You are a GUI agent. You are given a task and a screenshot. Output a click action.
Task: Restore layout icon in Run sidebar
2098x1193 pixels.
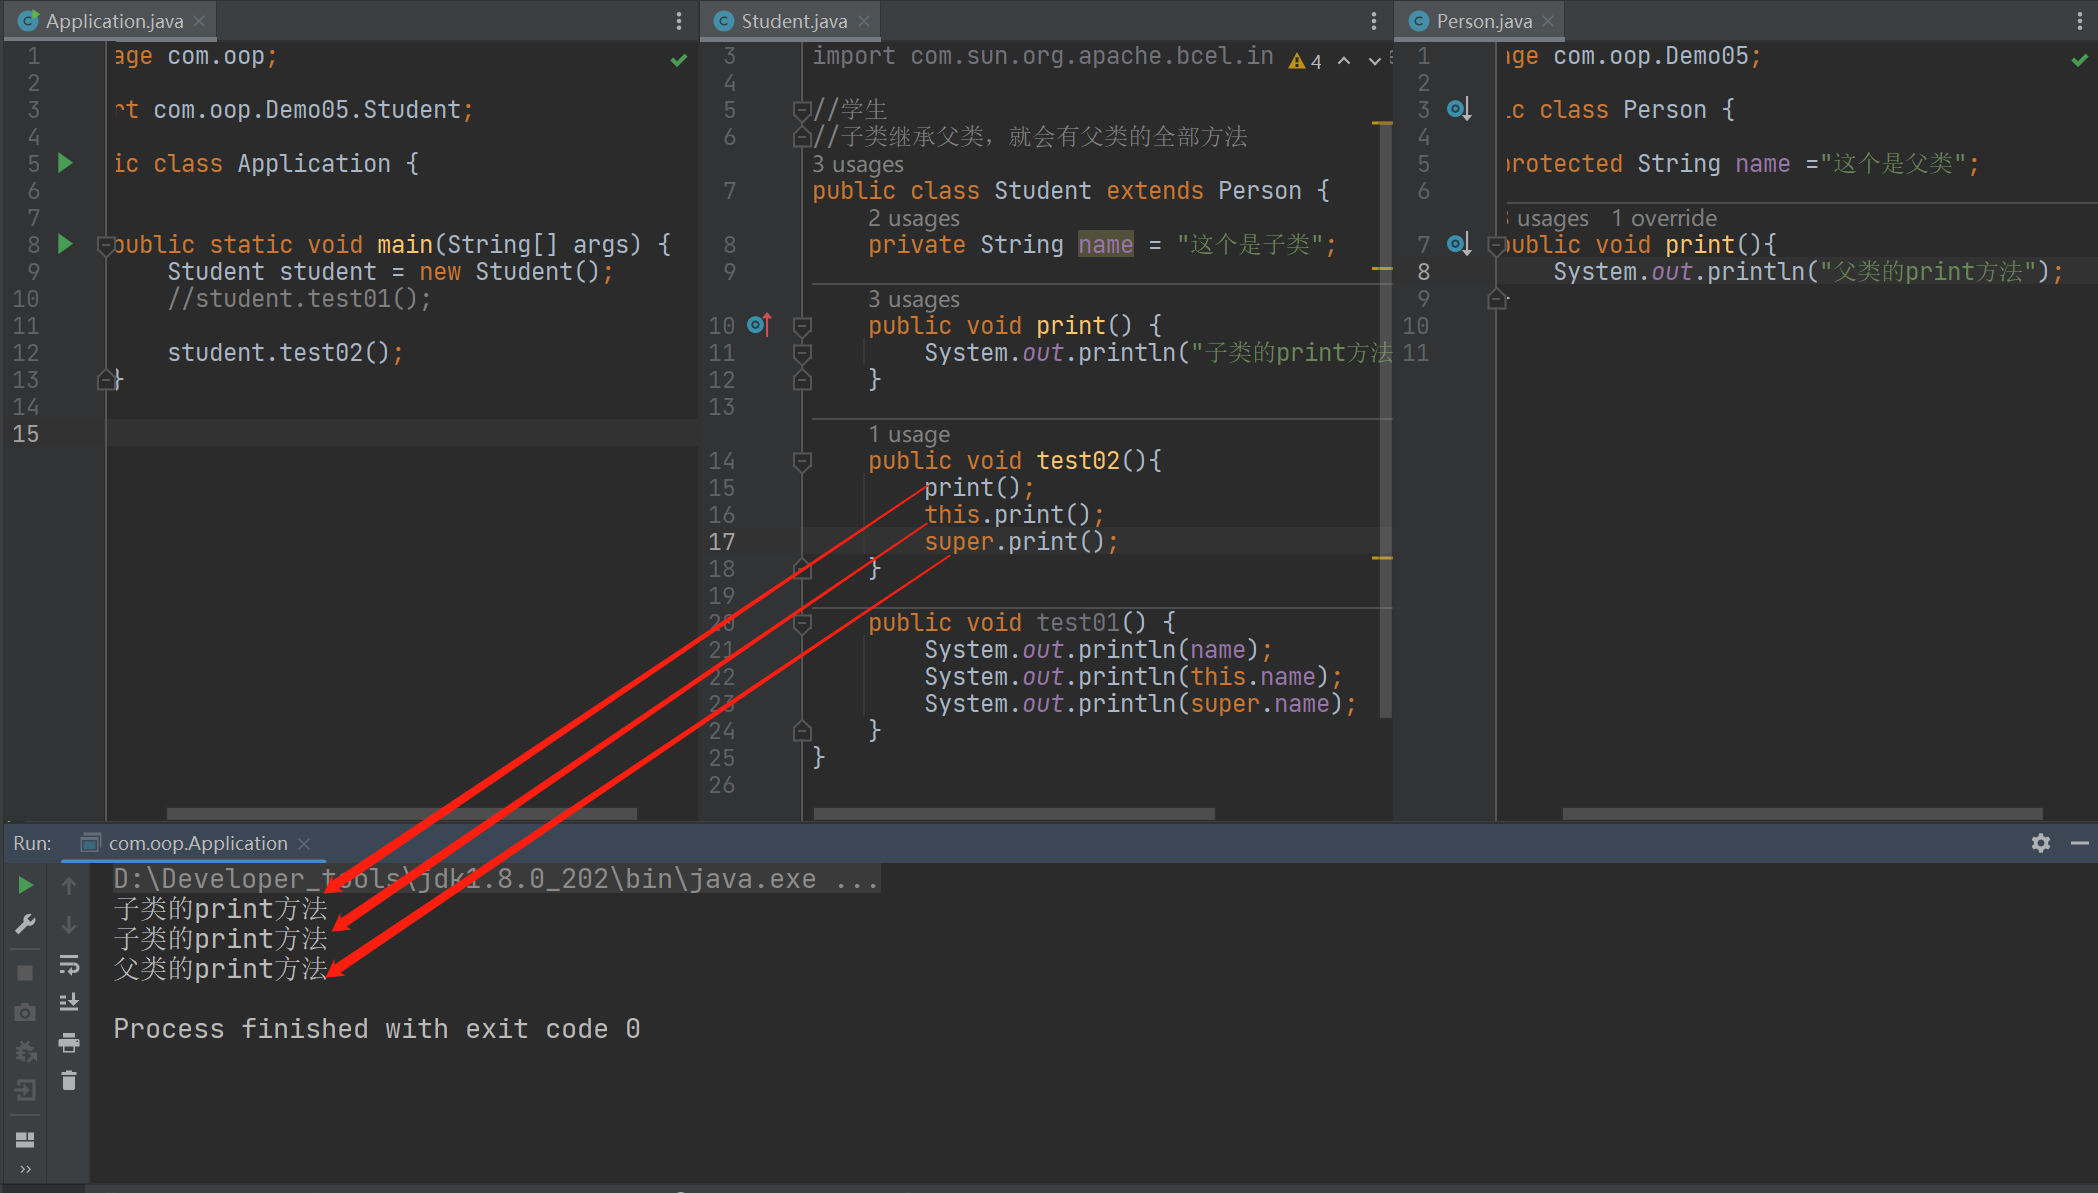click(x=26, y=1139)
